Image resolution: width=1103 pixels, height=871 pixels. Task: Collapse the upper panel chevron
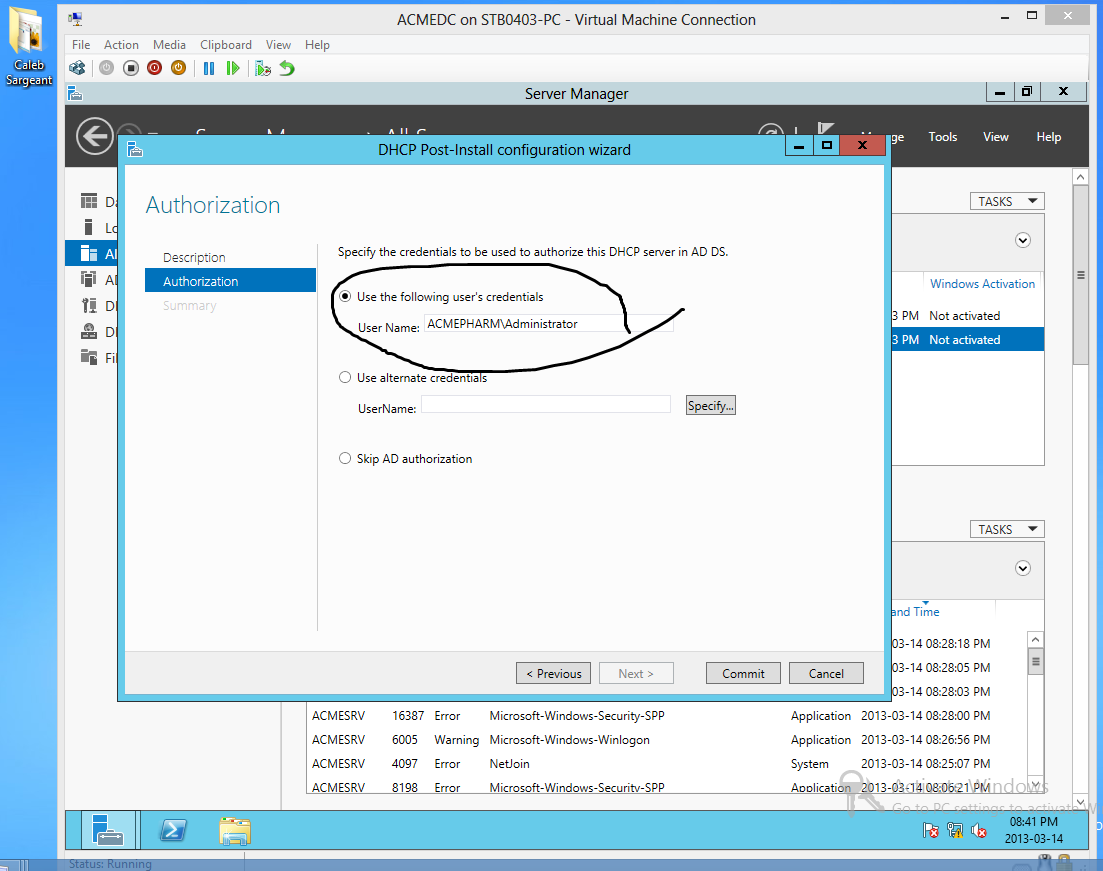[x=1023, y=241]
